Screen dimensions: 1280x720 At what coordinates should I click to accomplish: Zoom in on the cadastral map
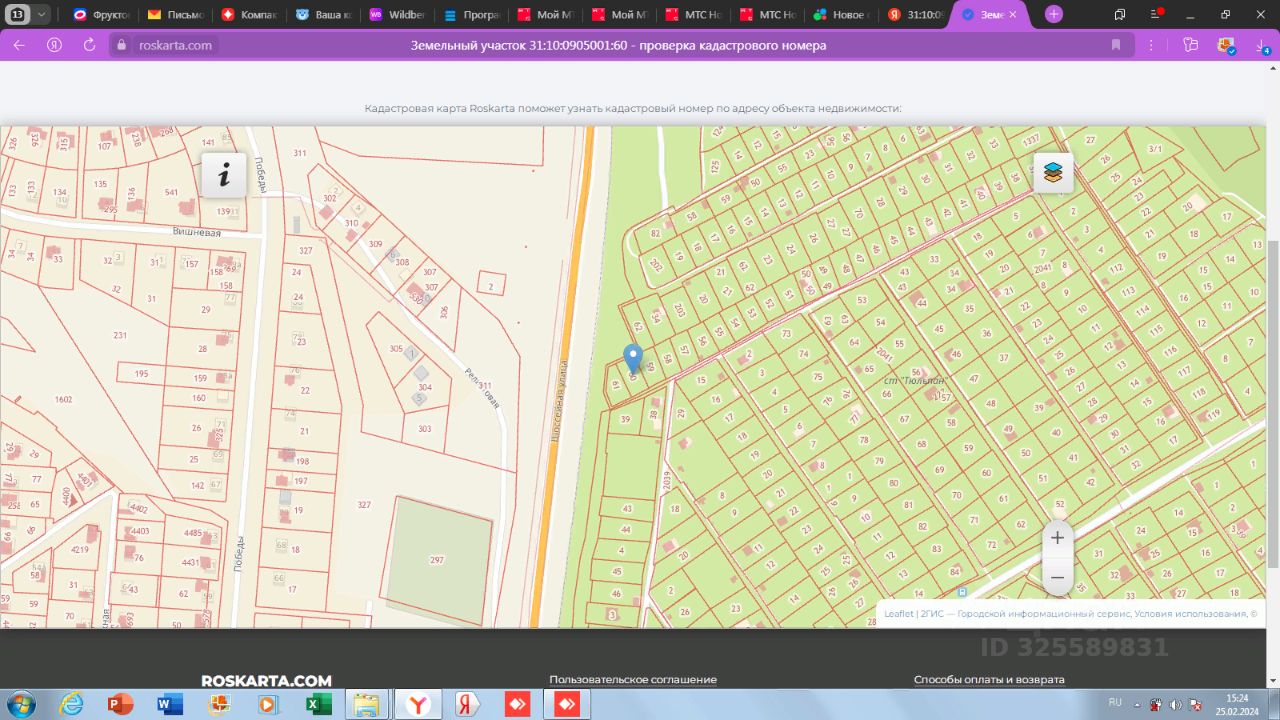click(x=1057, y=538)
